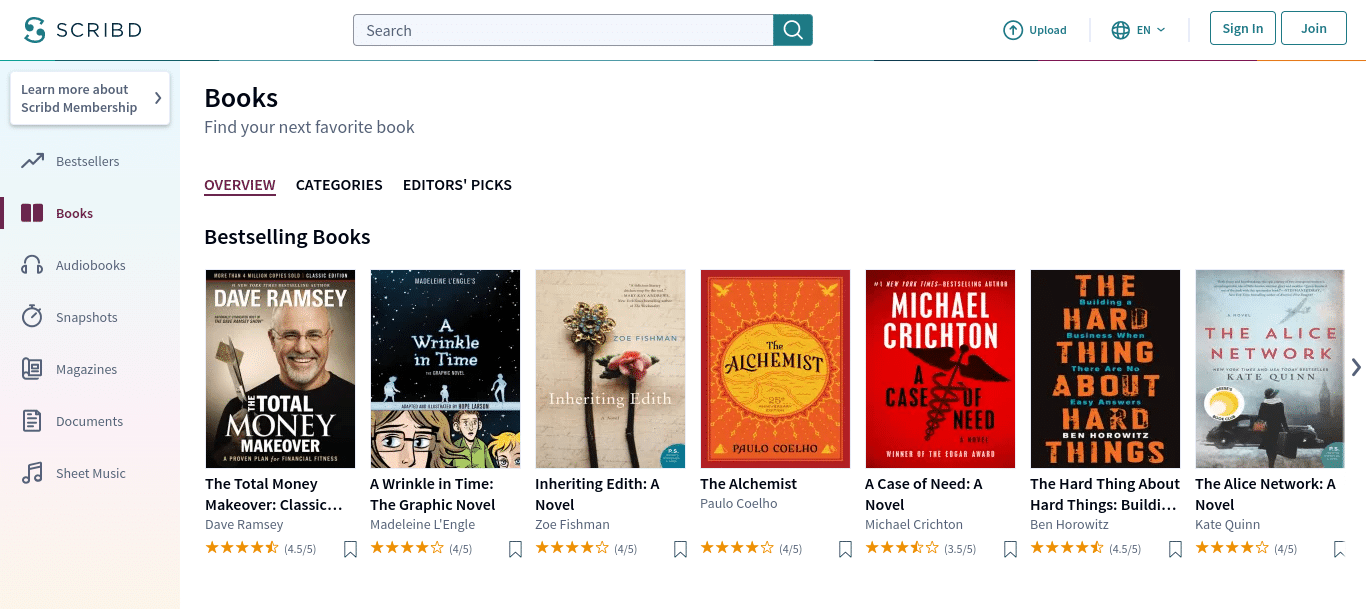Viewport: 1366px width, 609px height.
Task: Expand Learn more about Scribd Membership
Action: click(90, 98)
